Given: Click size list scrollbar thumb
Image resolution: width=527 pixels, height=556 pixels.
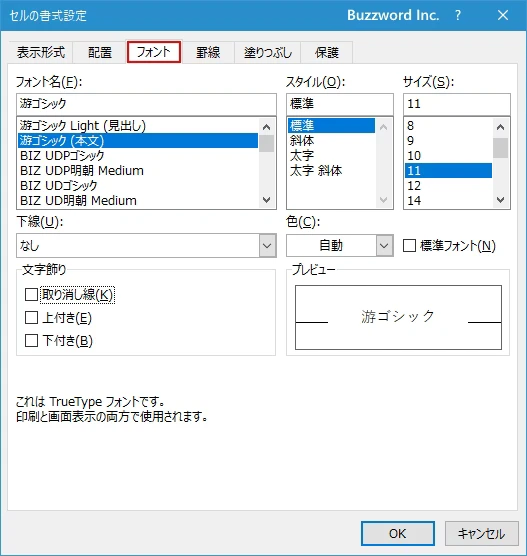Looking at the screenshot, I should (500, 148).
